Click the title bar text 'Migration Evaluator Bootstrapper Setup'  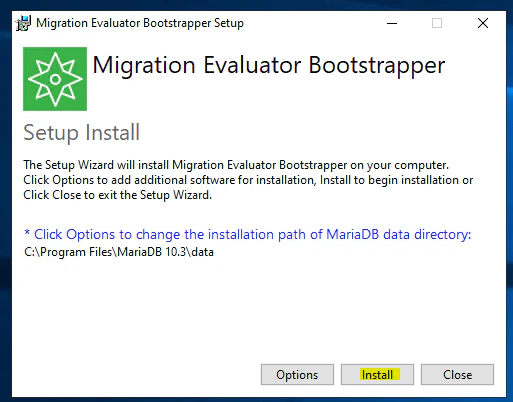(140, 23)
